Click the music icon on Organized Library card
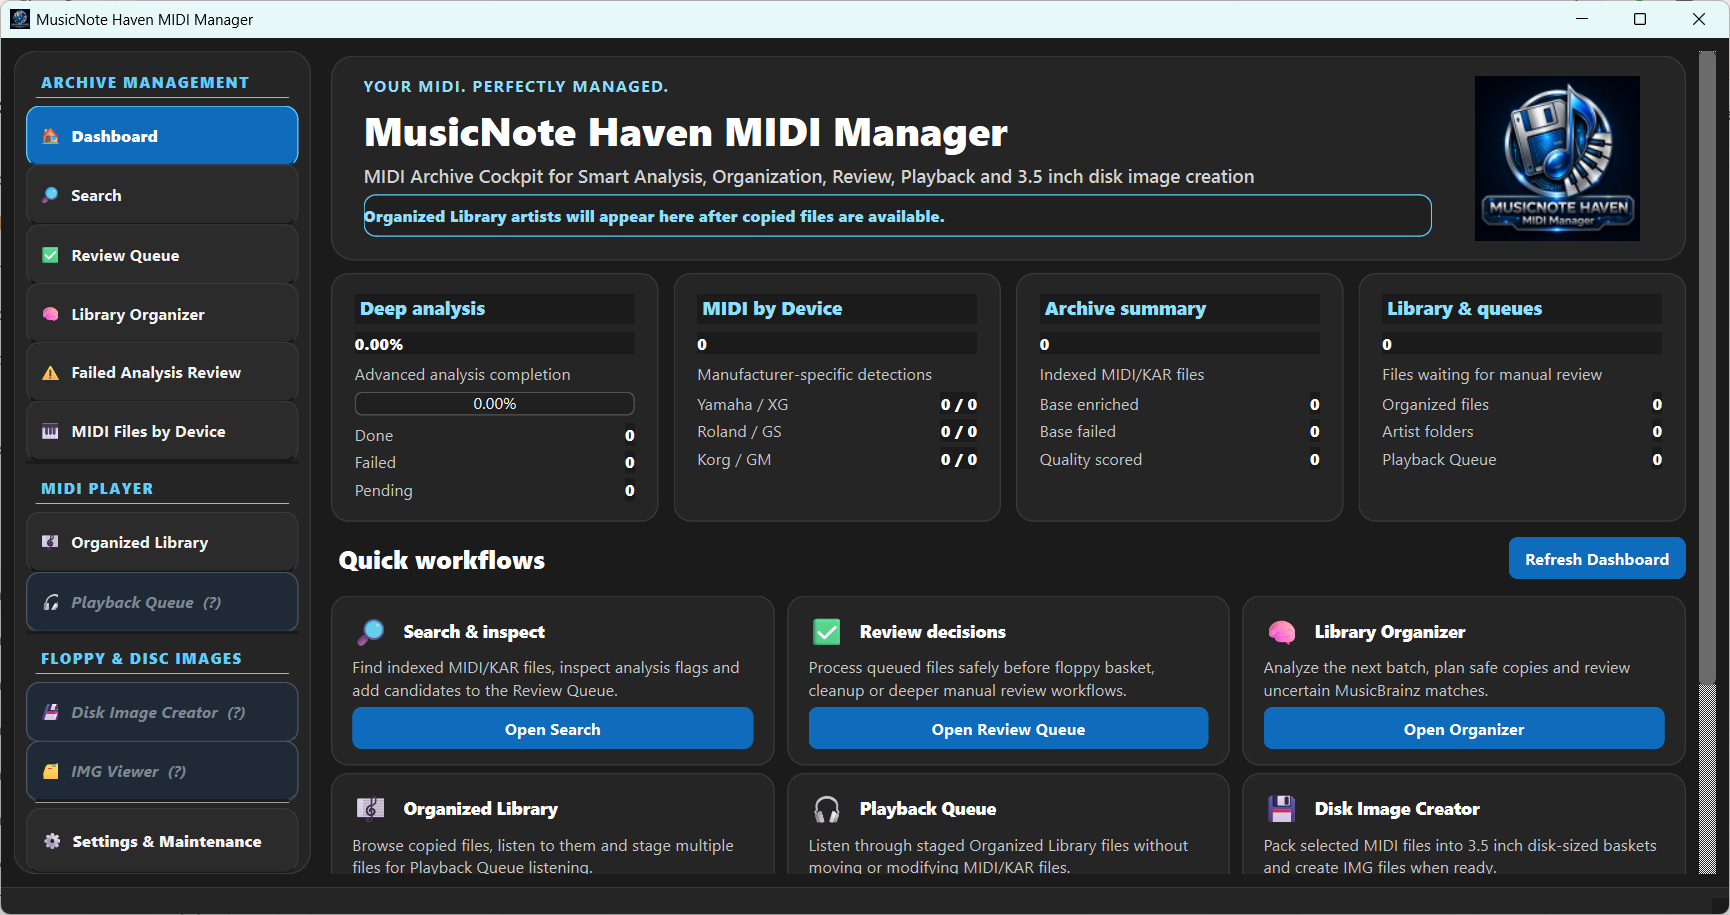This screenshot has width=1730, height=915. coord(370,808)
